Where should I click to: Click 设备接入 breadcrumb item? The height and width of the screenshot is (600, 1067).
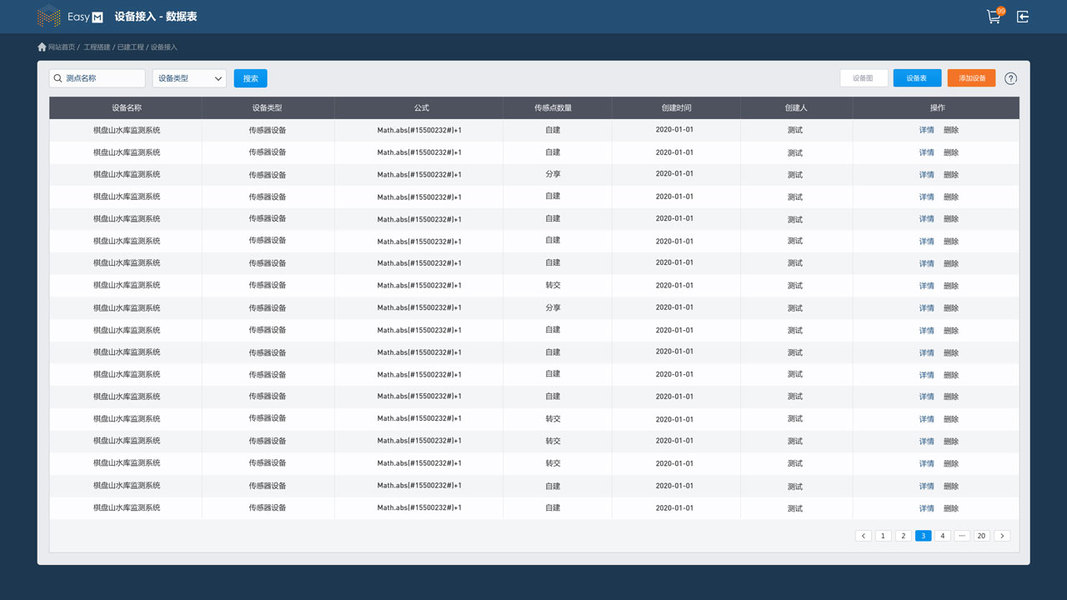pos(163,47)
